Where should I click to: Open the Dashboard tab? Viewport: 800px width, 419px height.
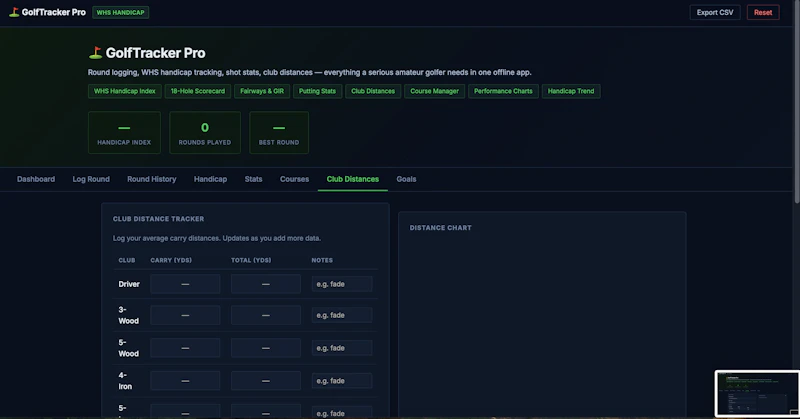[36, 179]
